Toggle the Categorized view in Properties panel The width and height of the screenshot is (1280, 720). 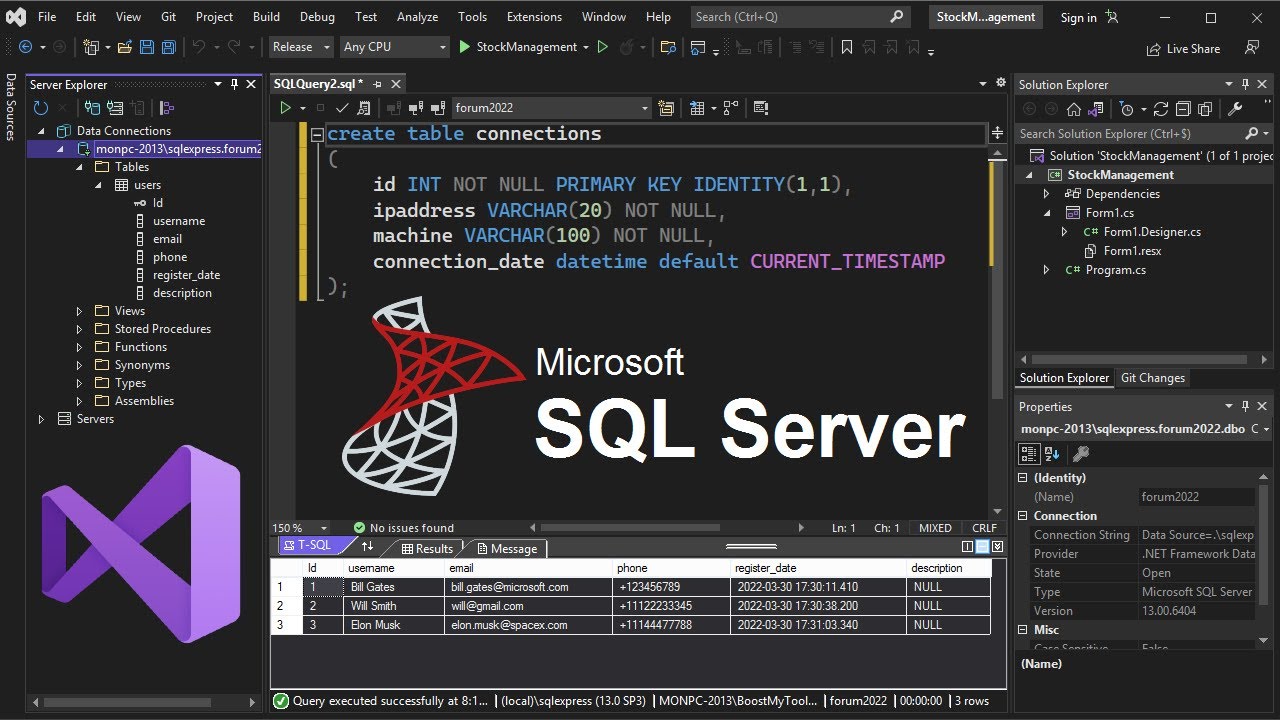tap(1029, 454)
